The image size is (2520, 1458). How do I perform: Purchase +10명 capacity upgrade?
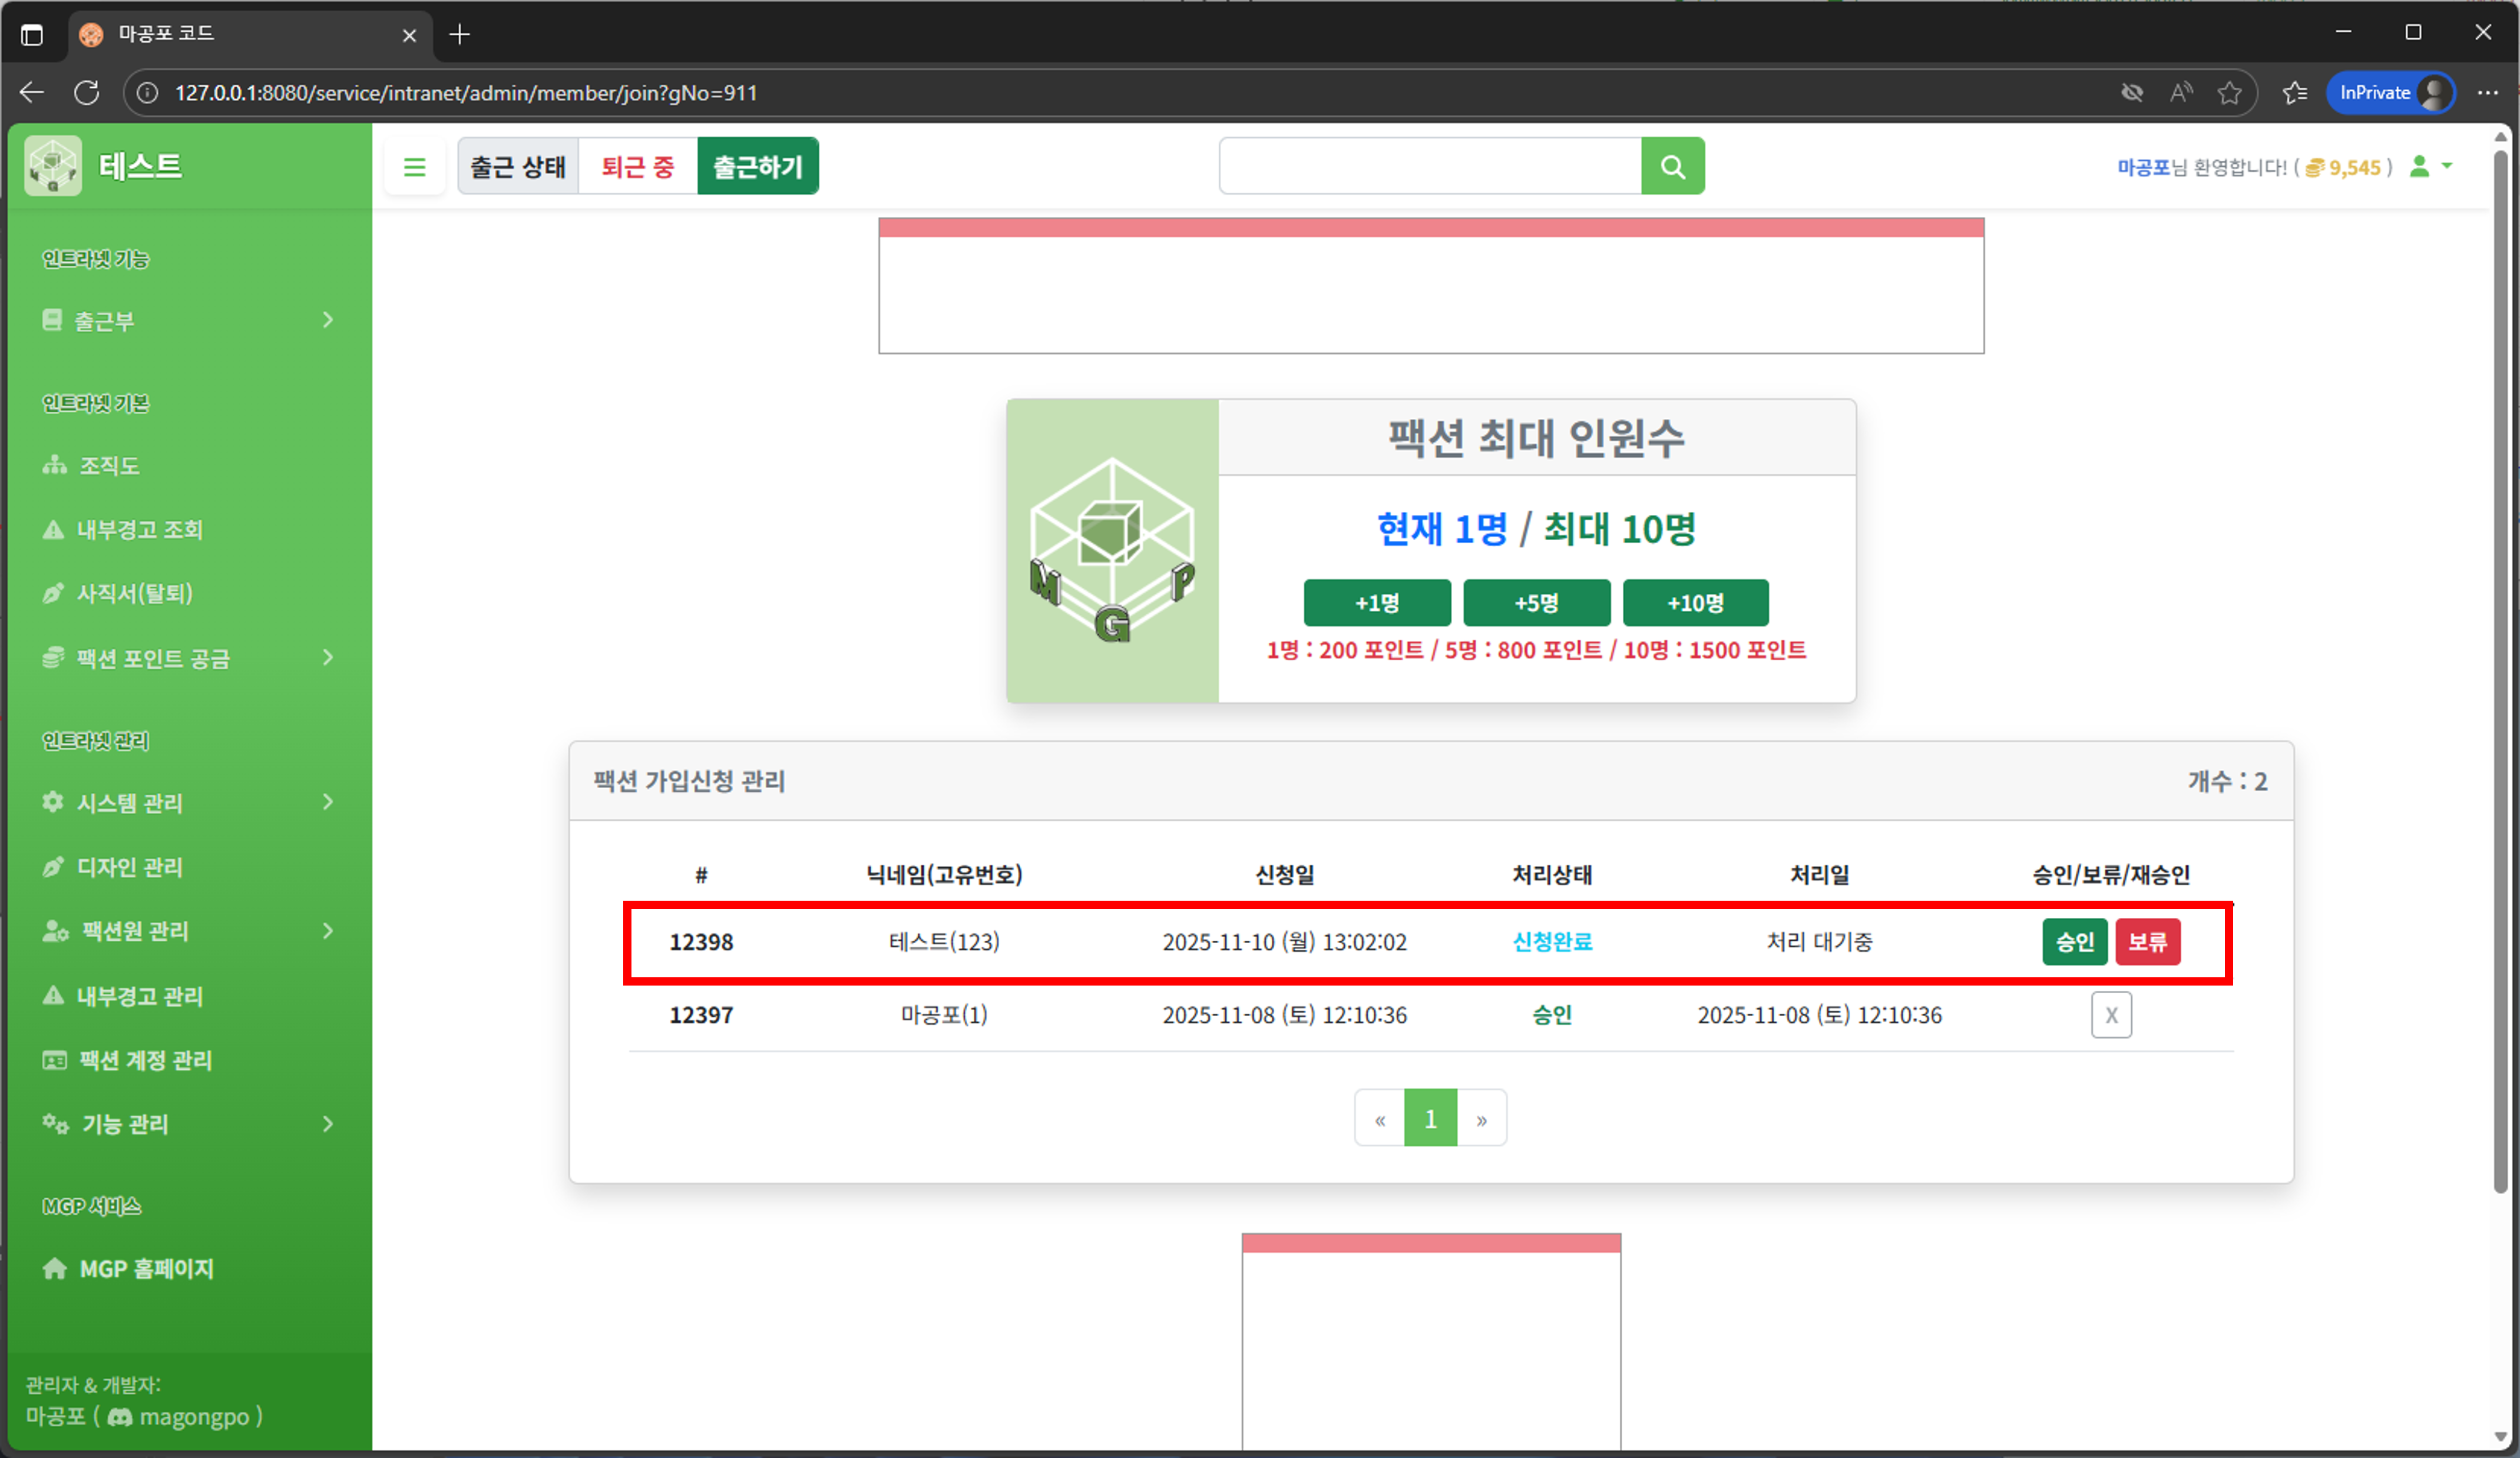click(x=1695, y=602)
